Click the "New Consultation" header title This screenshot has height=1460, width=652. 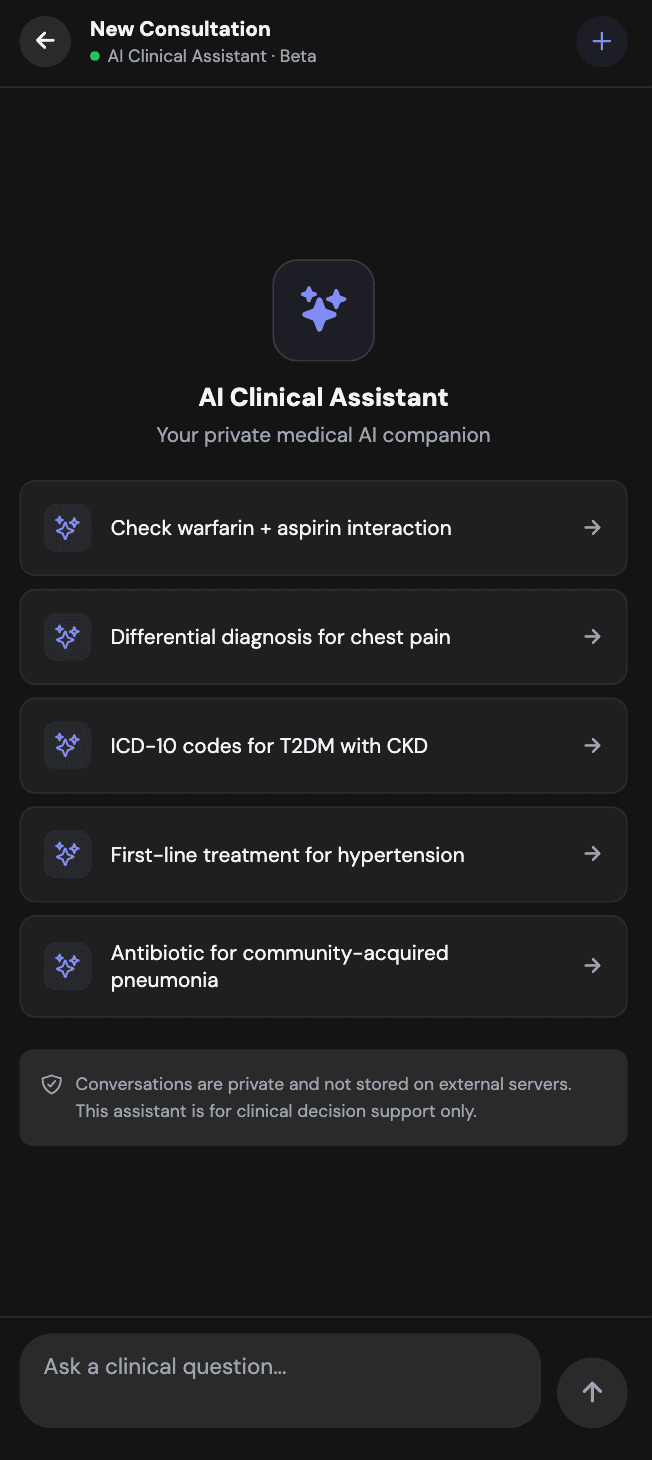(x=180, y=29)
